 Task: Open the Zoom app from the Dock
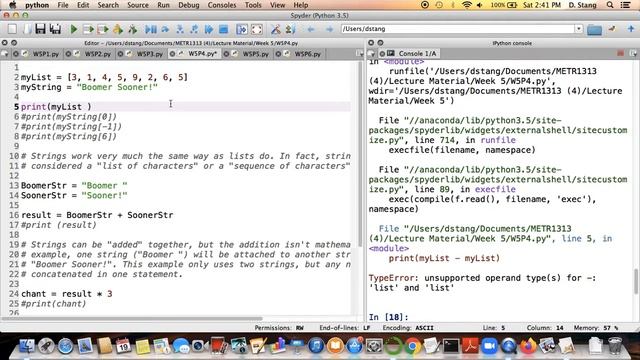coord(489,347)
